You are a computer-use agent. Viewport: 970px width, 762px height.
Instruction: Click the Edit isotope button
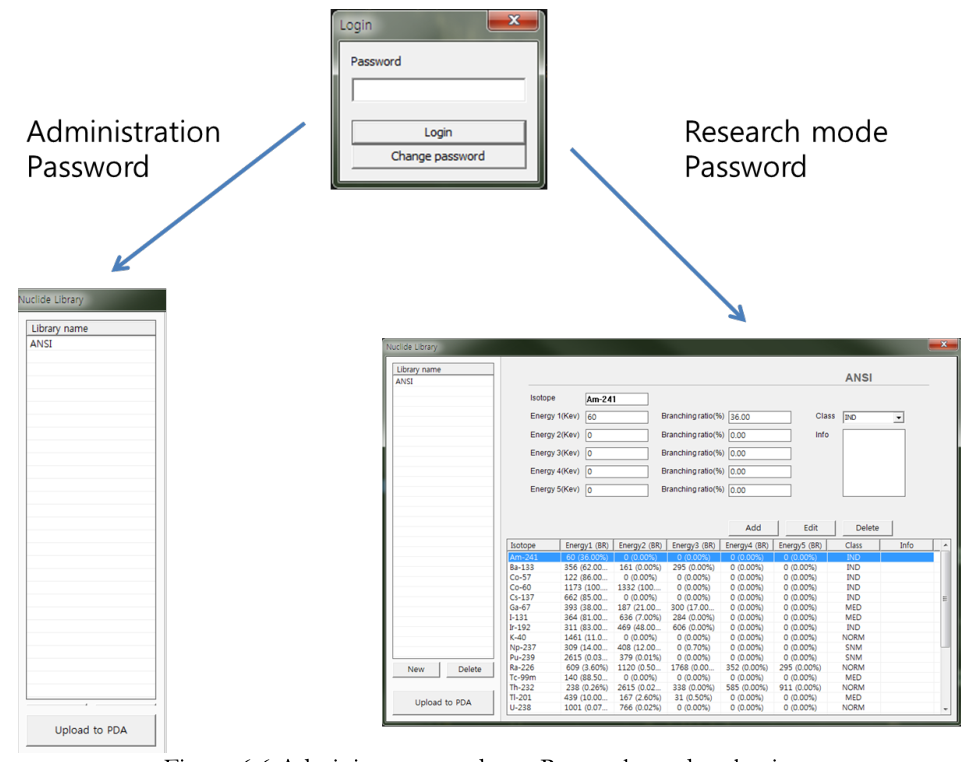pyautogui.click(x=810, y=528)
